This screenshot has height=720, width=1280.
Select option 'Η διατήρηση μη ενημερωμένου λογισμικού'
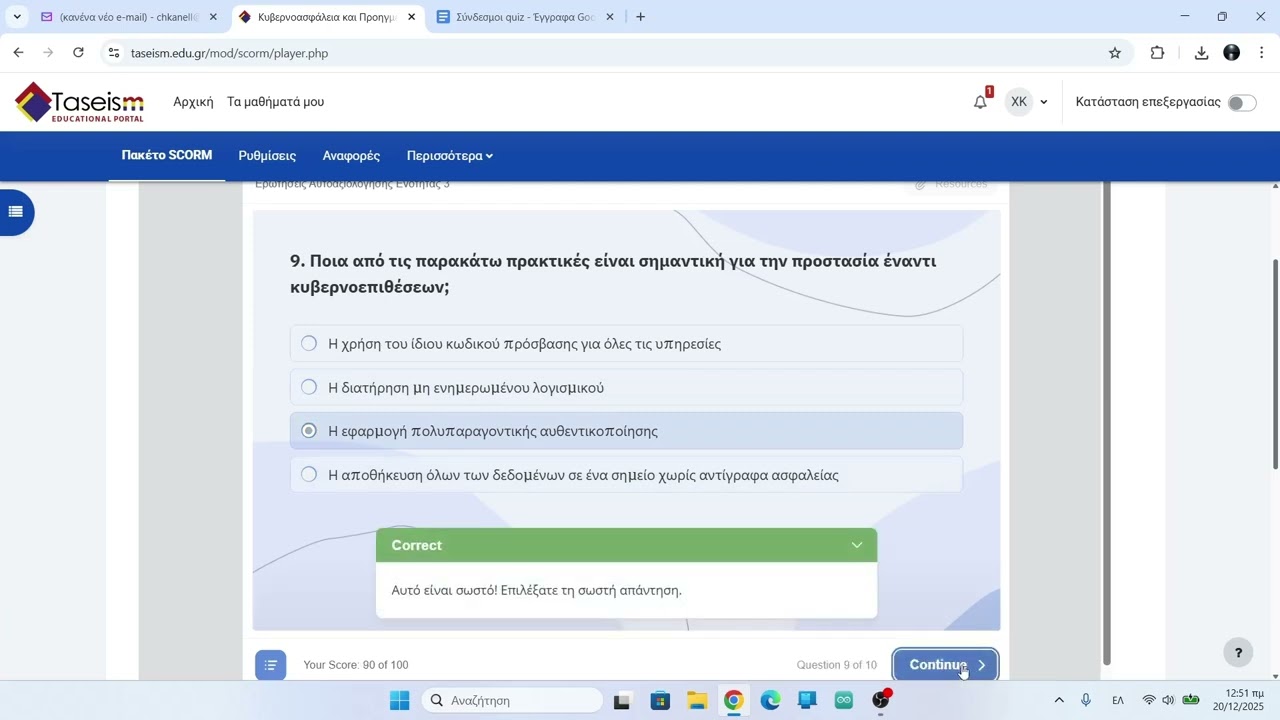point(626,388)
